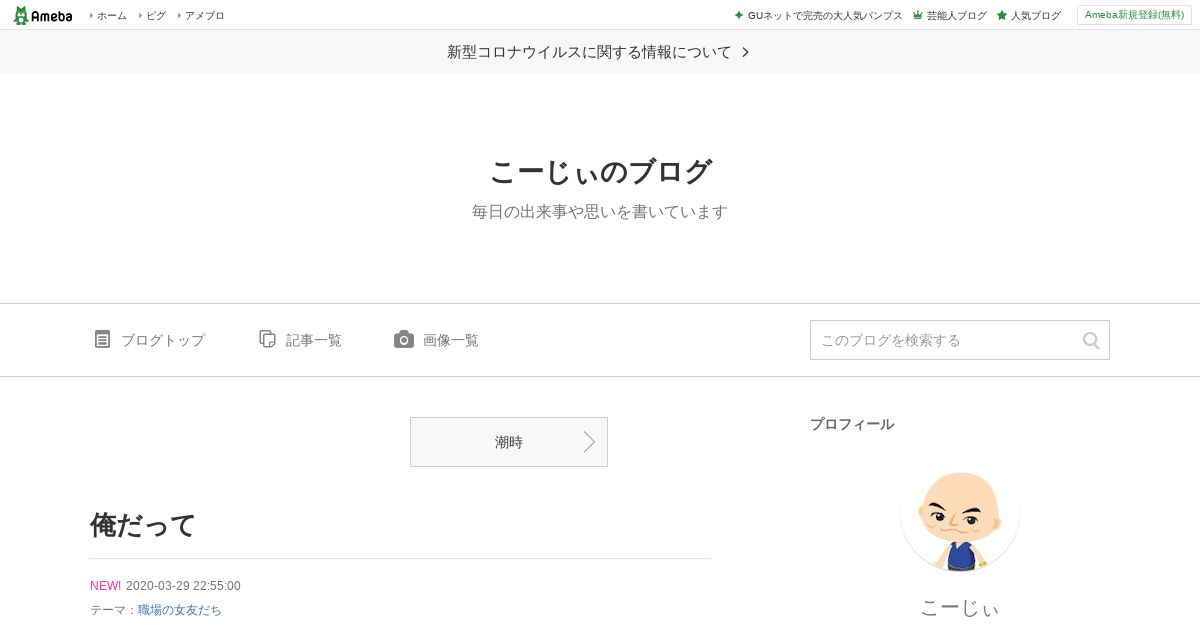This screenshot has width=1200, height=630.
Task: Open the blog title こーじぃのブログ
Action: tap(600, 172)
